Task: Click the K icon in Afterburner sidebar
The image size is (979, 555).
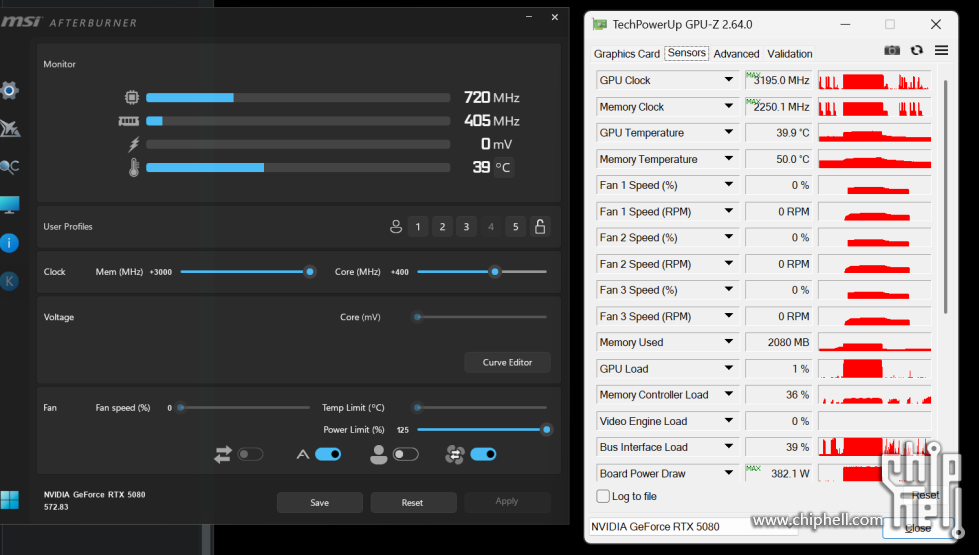Action: coord(9,281)
